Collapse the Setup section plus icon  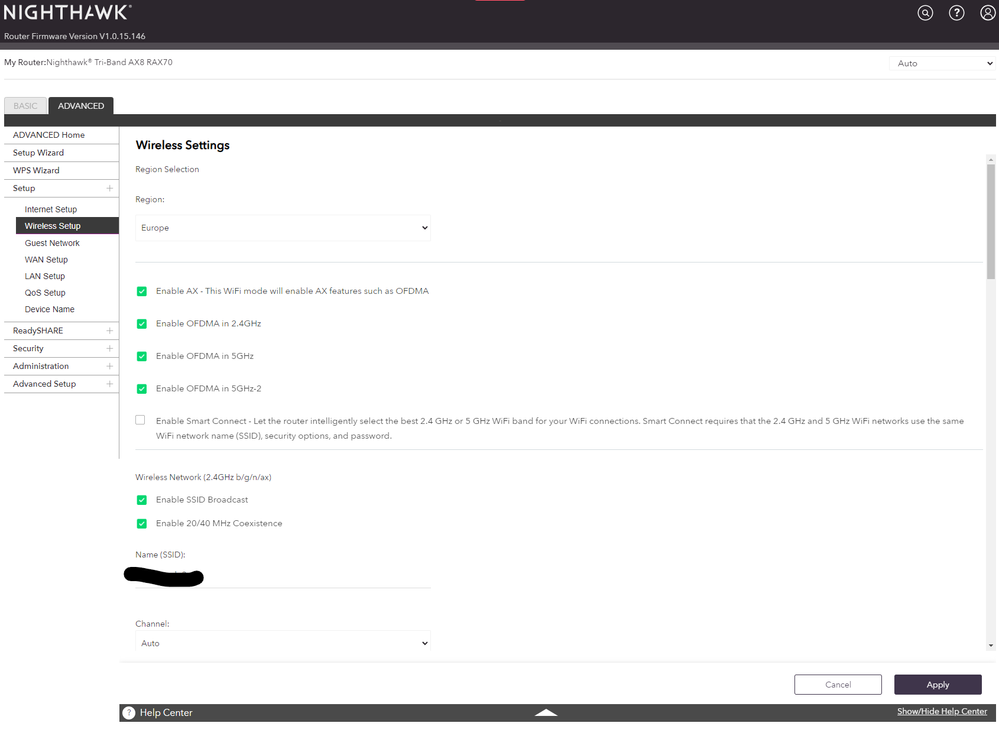(110, 189)
